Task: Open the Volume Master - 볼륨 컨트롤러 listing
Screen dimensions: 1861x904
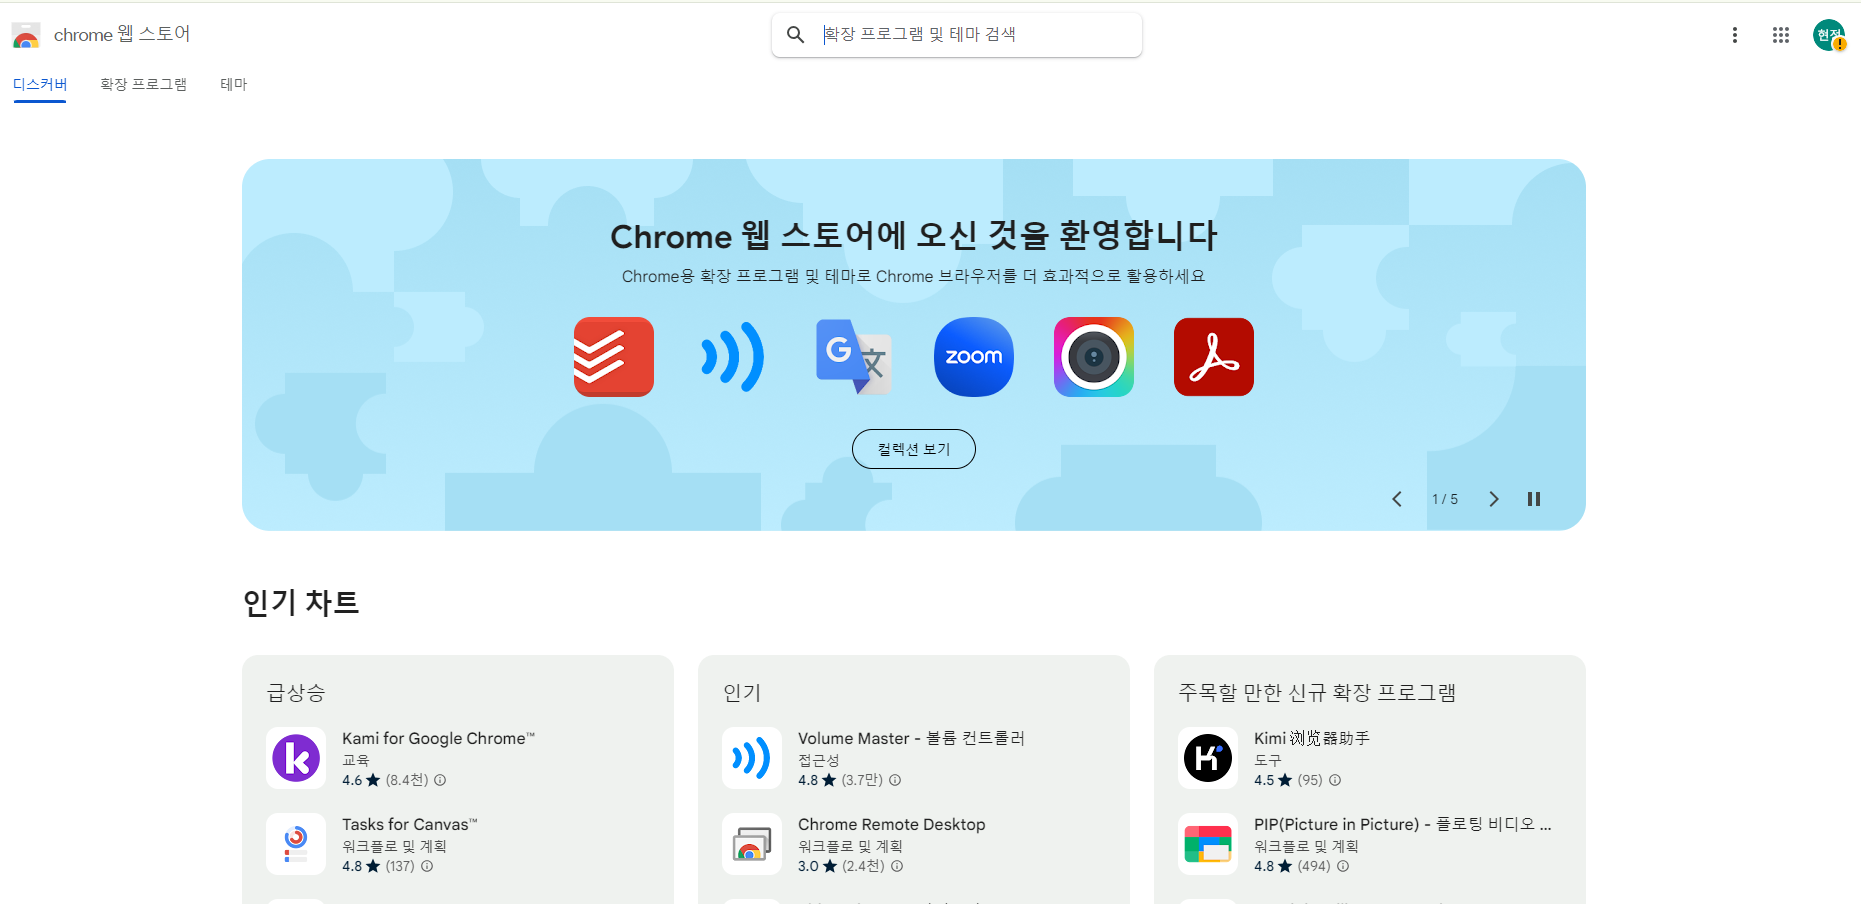Action: [x=912, y=738]
